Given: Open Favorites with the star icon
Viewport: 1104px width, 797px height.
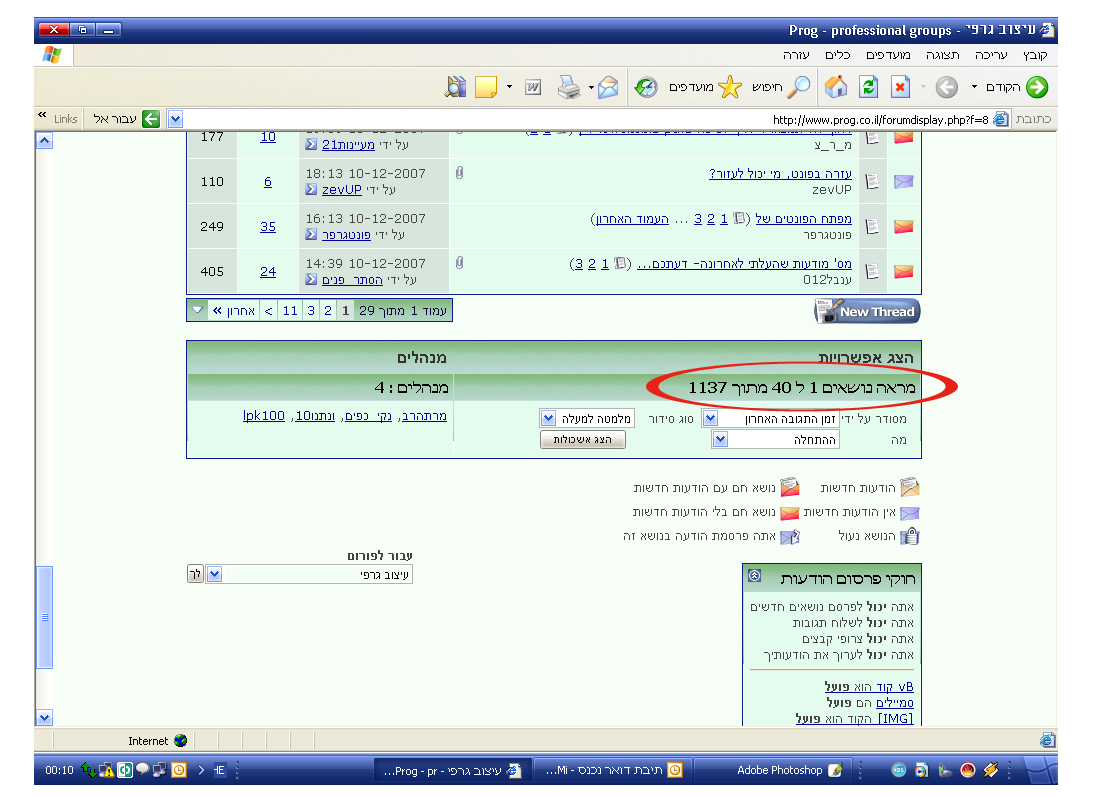Looking at the screenshot, I should point(730,87).
